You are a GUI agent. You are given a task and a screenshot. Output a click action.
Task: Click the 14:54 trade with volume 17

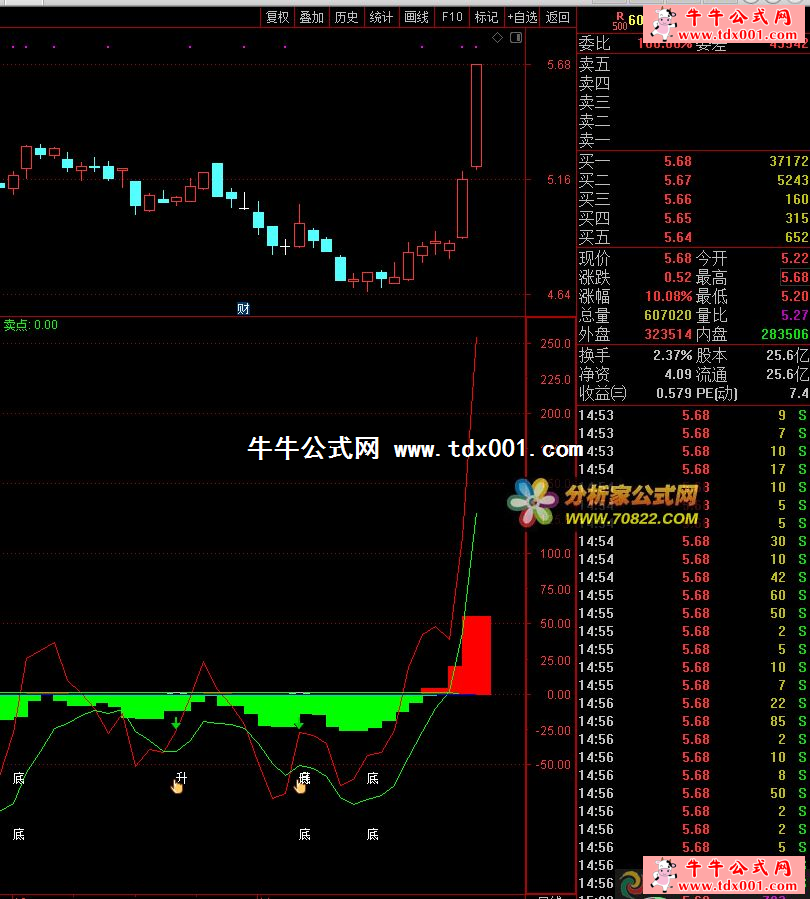pyautogui.click(x=693, y=470)
